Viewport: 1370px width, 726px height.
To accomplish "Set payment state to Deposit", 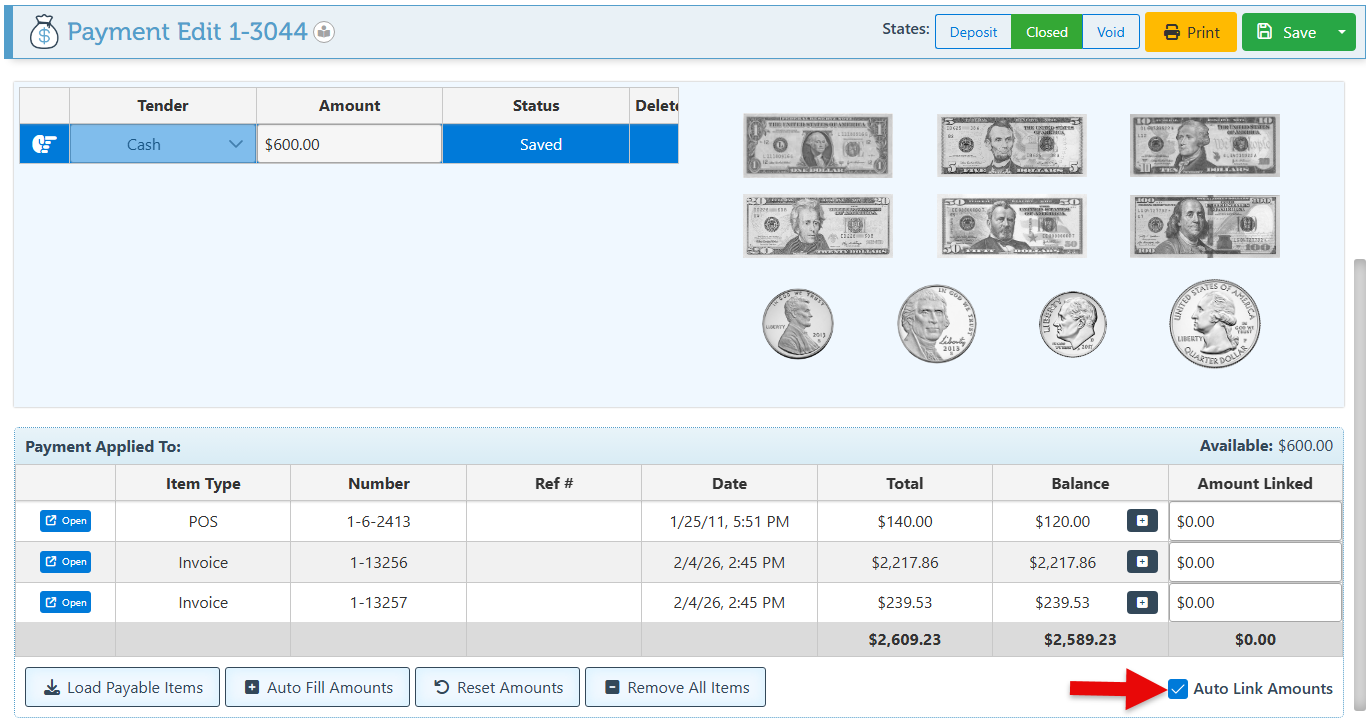I will pyautogui.click(x=973, y=32).
